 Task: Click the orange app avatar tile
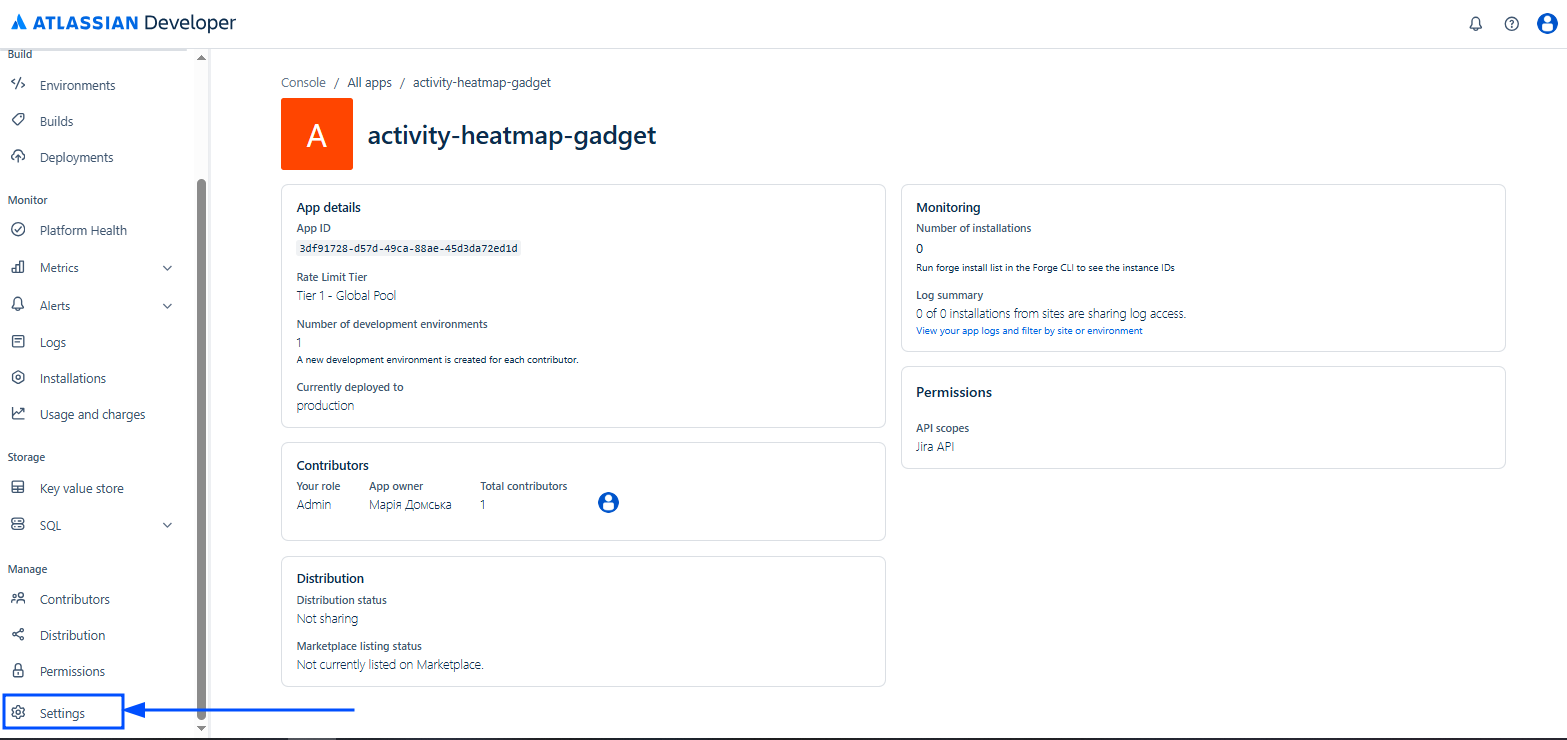pos(317,134)
